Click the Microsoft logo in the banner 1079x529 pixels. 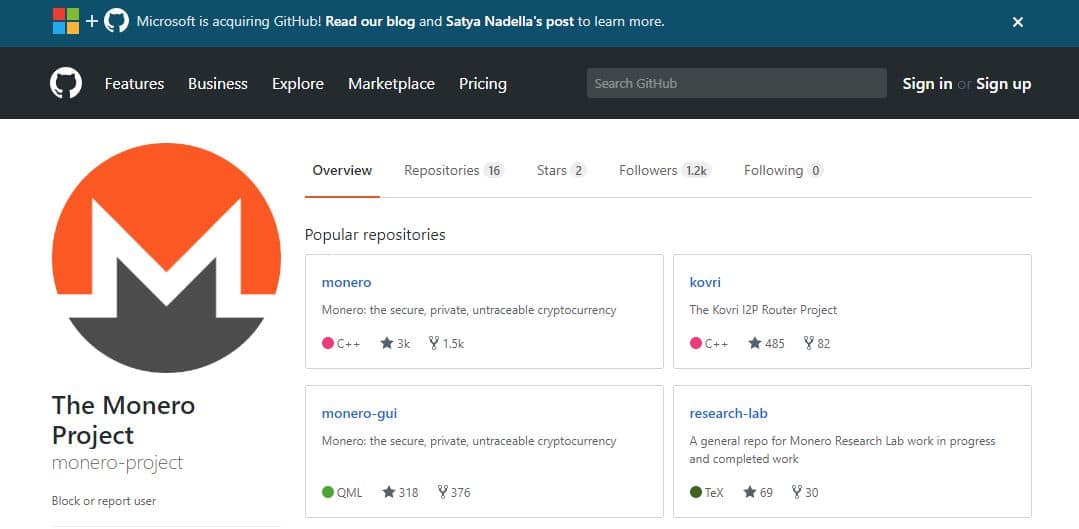pyautogui.click(x=65, y=21)
